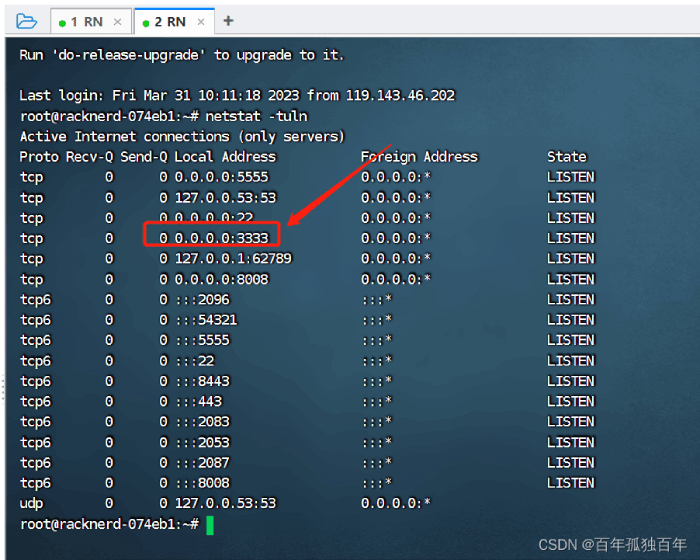Switch to the 2 RN tab
This screenshot has width=700, height=560.
175,21
